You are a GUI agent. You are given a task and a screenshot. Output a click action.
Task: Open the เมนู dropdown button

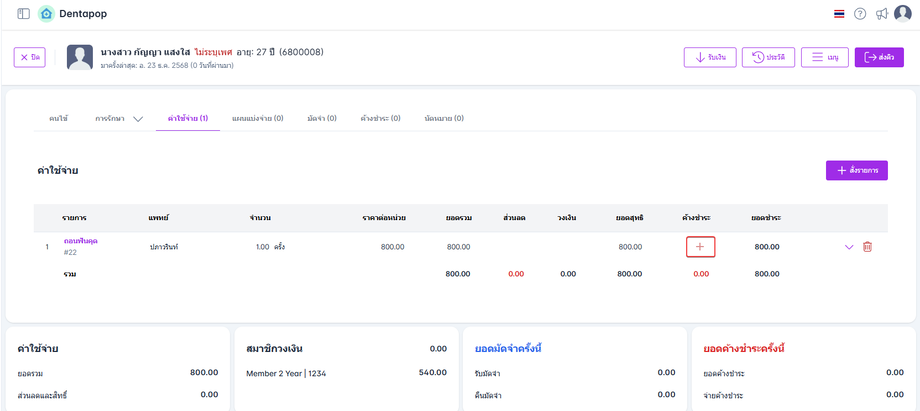tap(824, 57)
